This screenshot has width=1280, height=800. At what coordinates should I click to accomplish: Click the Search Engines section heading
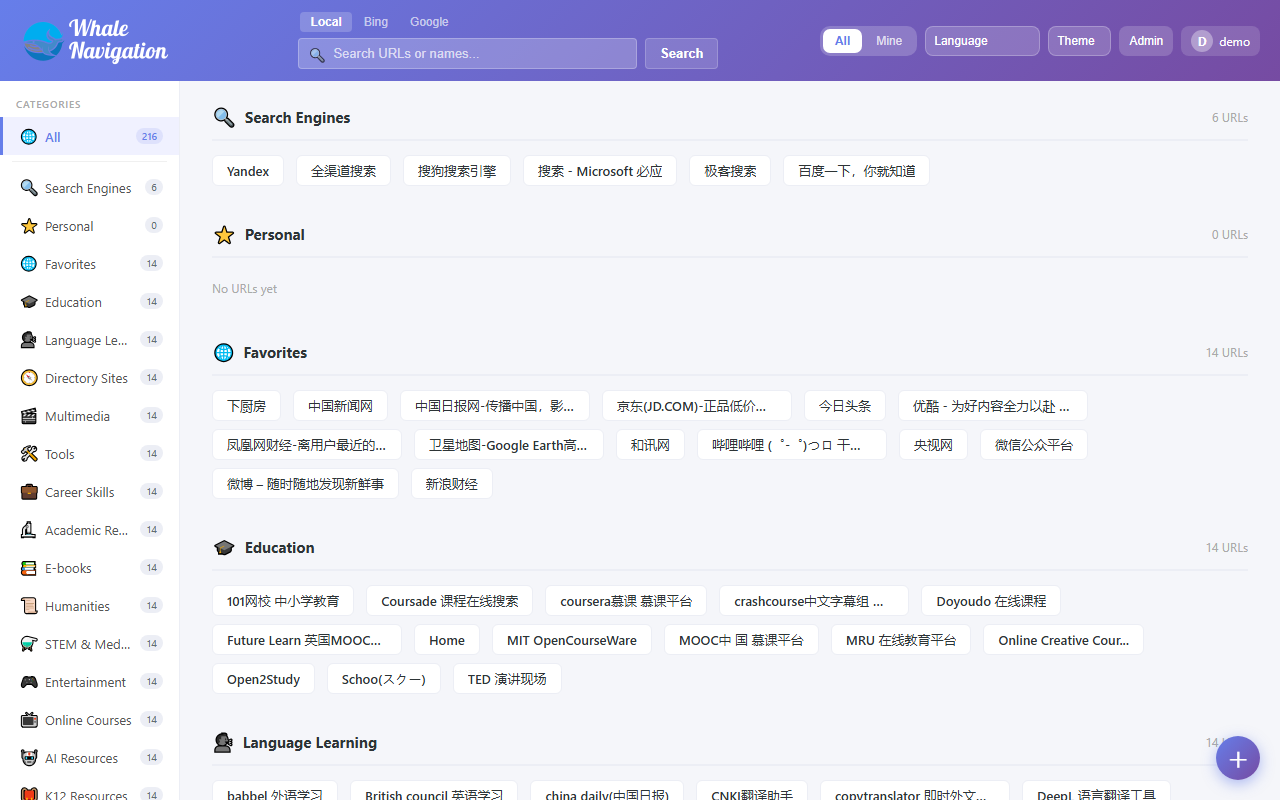pos(297,118)
